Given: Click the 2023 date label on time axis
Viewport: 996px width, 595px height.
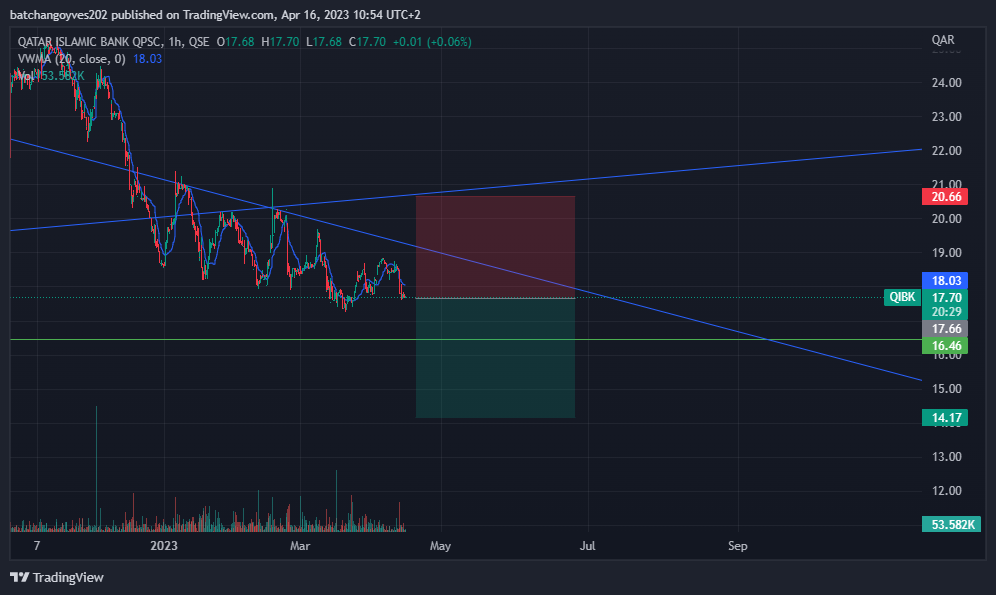Looking at the screenshot, I should coord(164,546).
